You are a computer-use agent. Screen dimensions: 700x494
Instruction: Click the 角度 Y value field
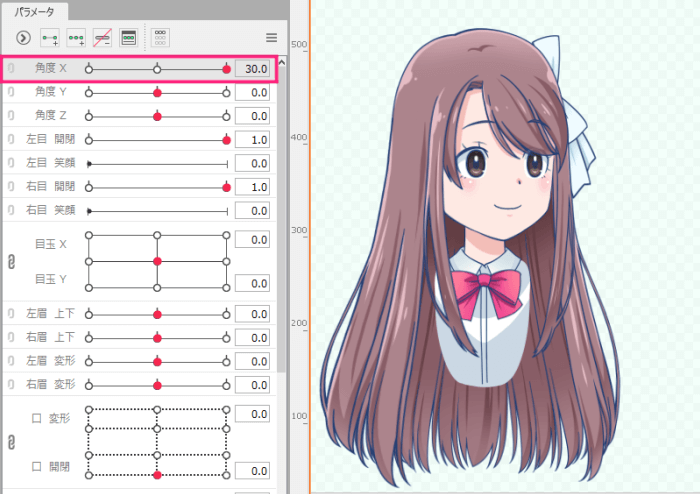(x=252, y=92)
